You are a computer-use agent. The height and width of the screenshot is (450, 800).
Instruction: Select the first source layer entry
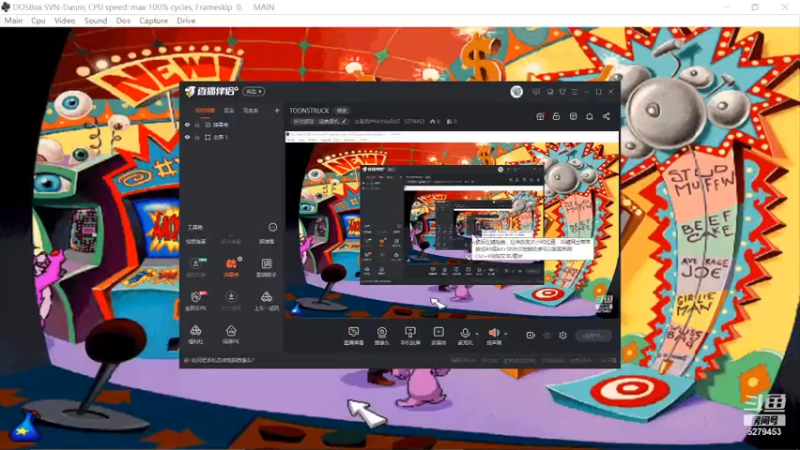pyautogui.click(x=217, y=124)
